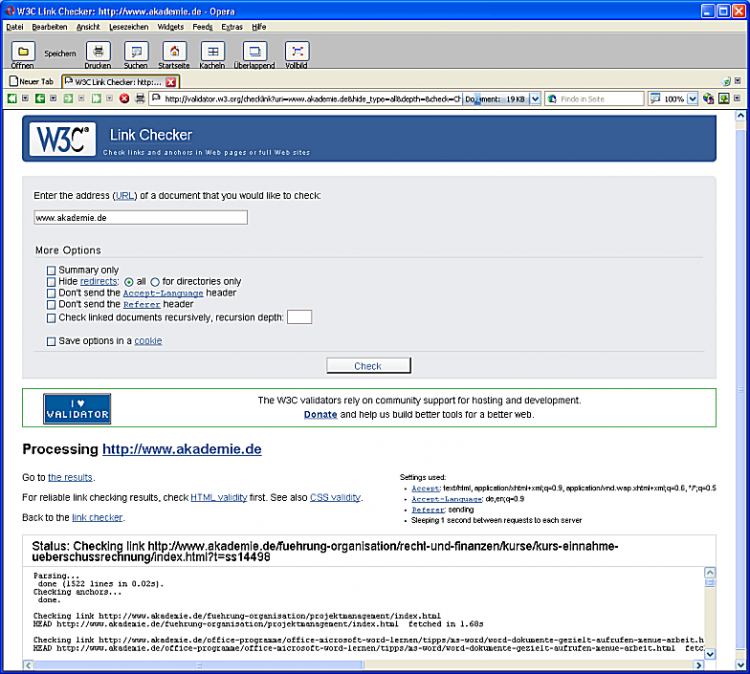This screenshot has width=750, height=674.
Task: Click the Überlappend cascade icon
Action: click(x=255, y=52)
